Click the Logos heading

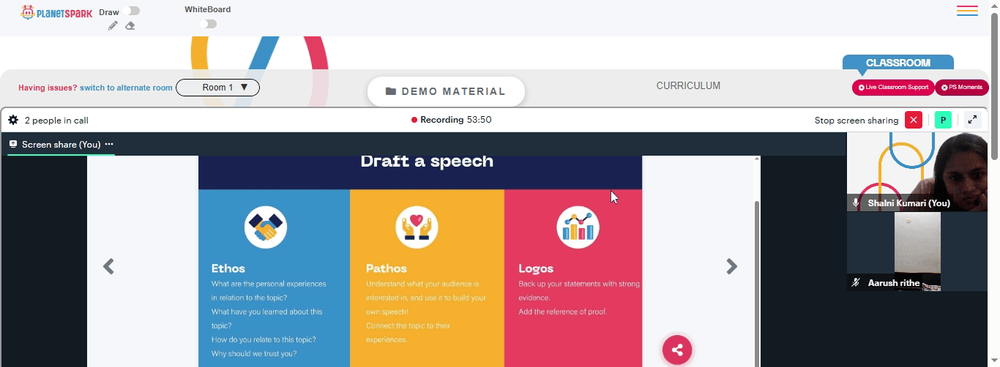pos(536,269)
